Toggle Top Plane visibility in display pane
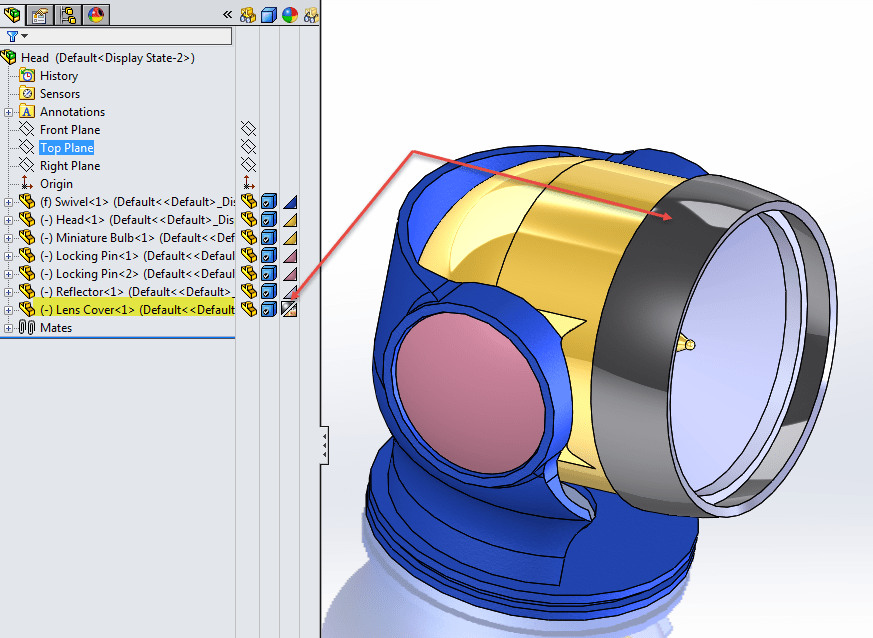Viewport: 873px width, 638px height. [x=248, y=147]
